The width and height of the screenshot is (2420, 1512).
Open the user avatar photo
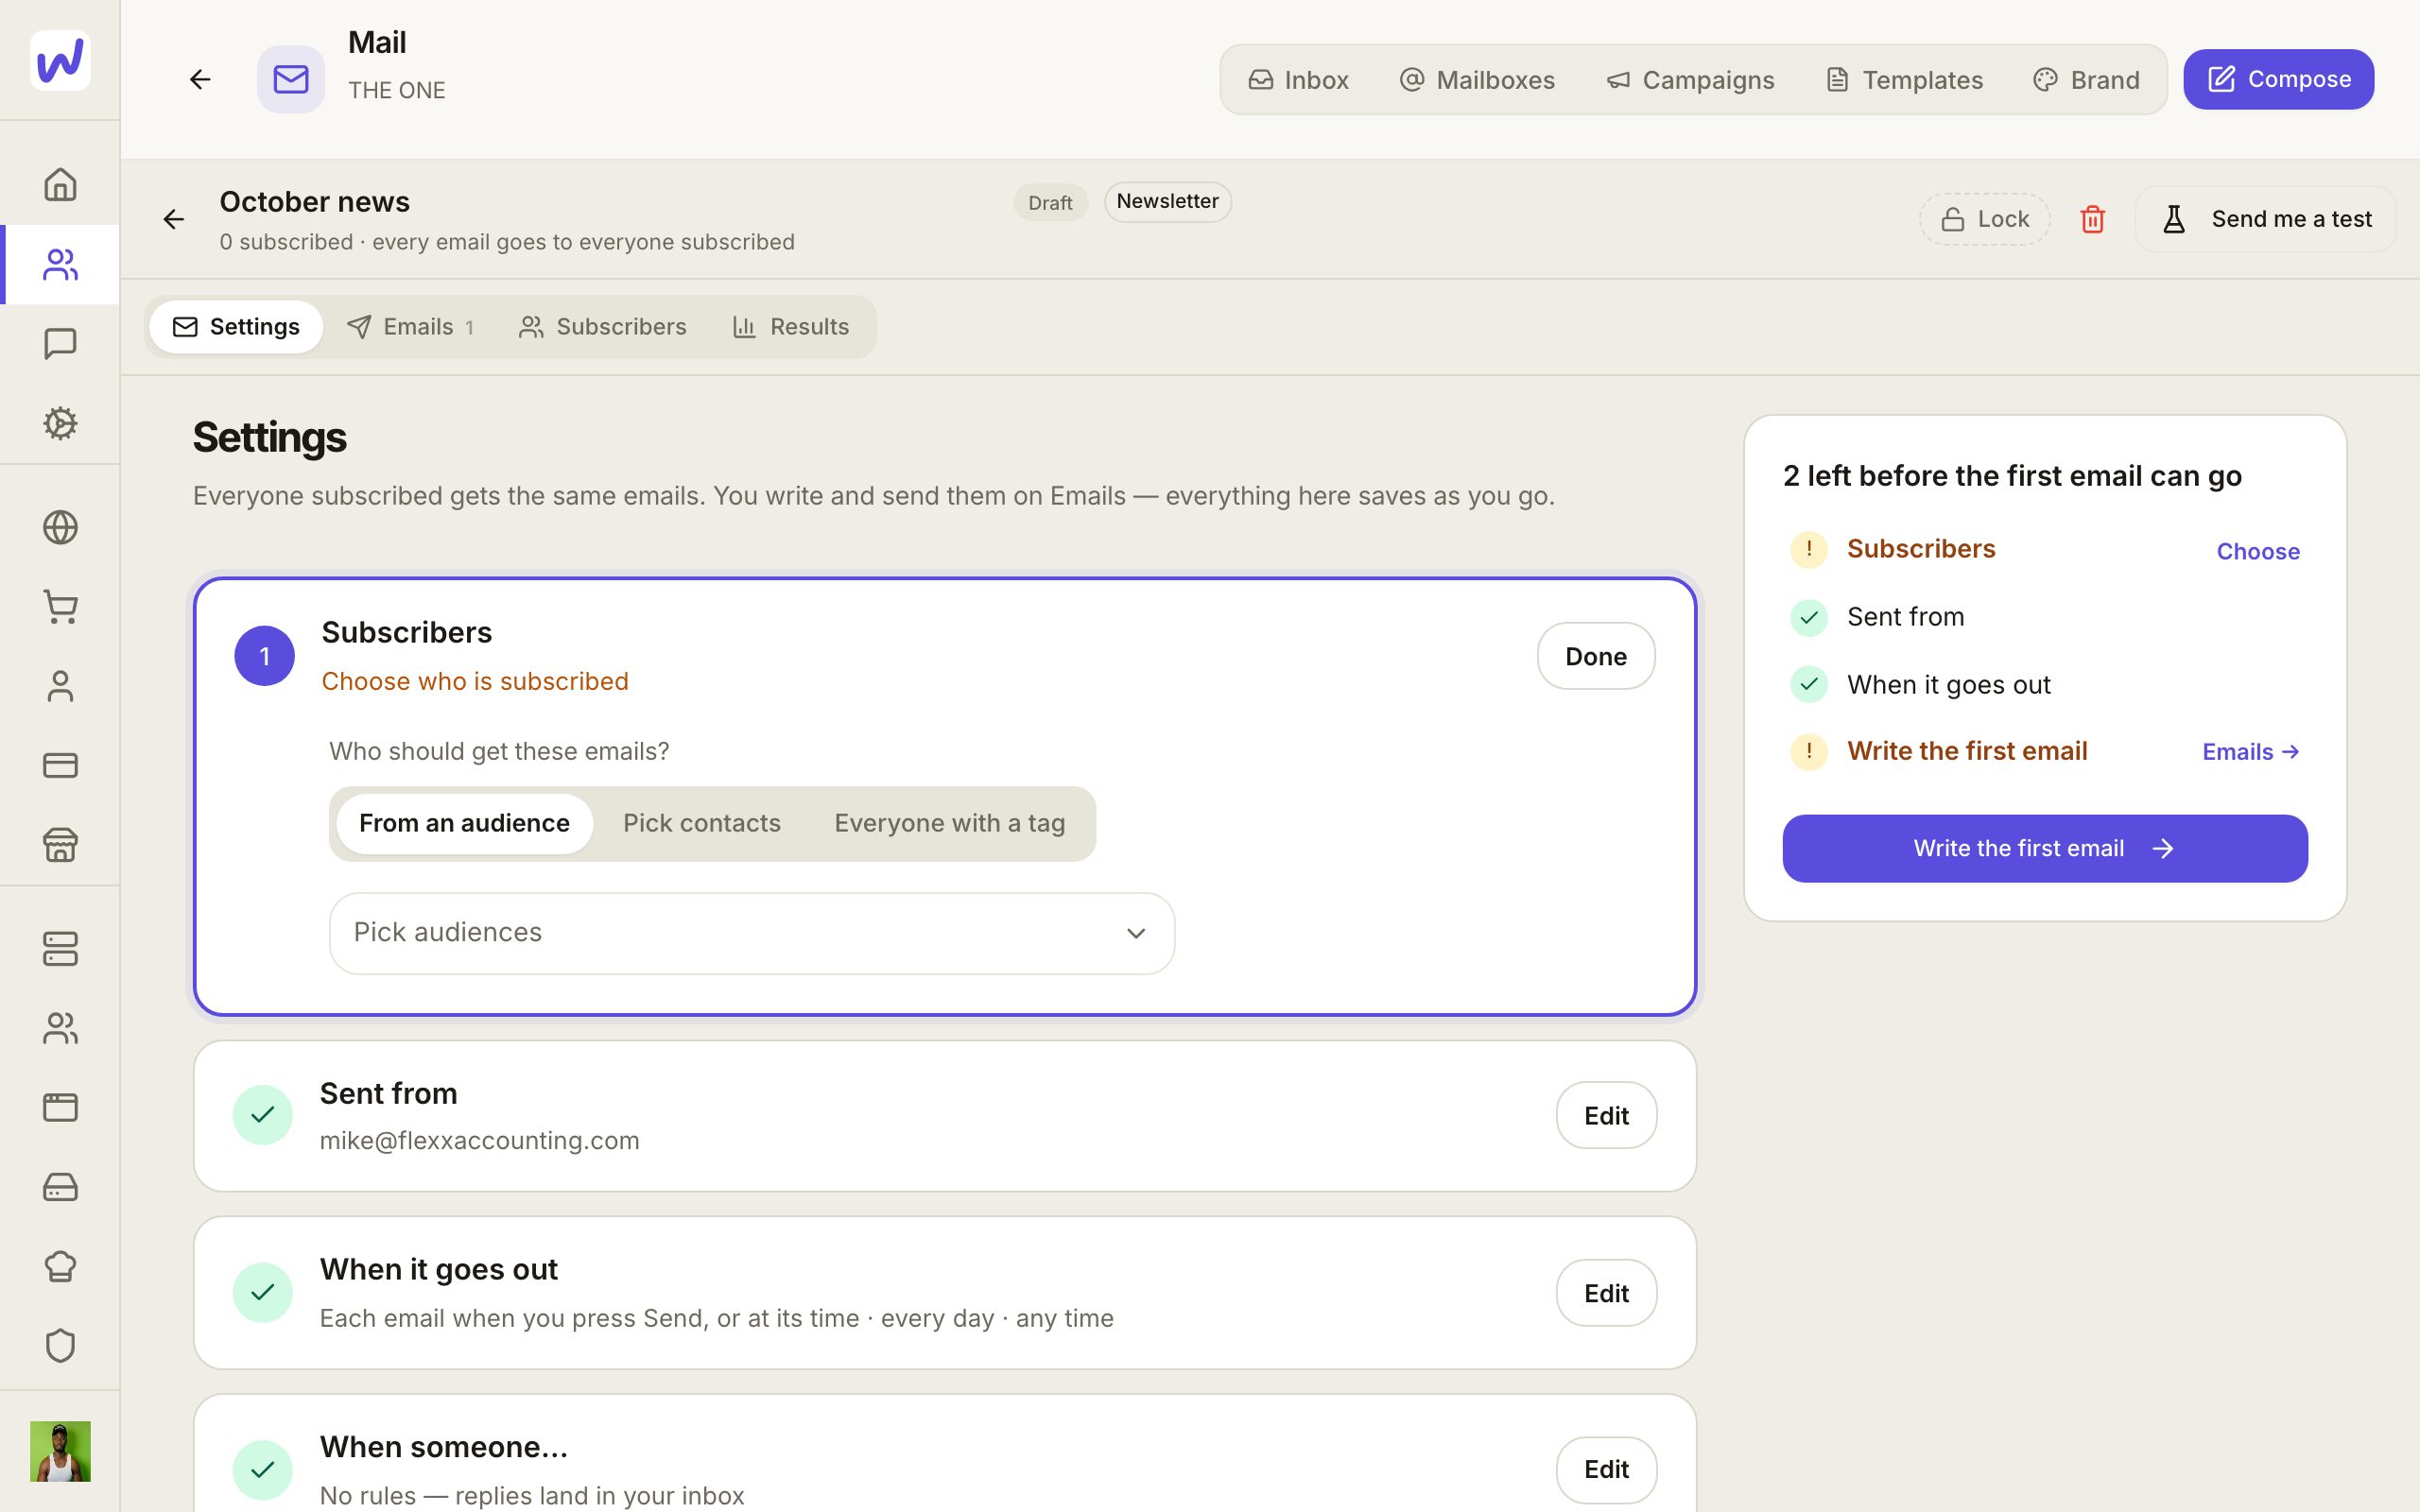pos(60,1451)
